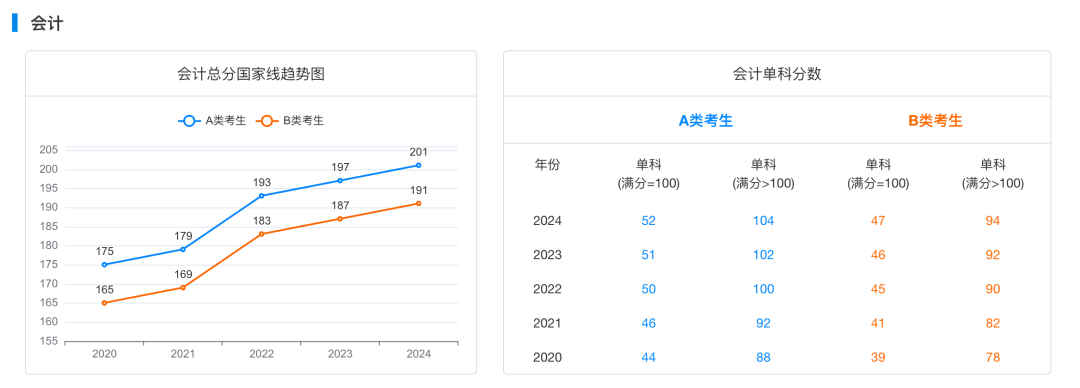Click the 会计 section heading
Viewport: 1080px width, 388px height.
point(47,23)
